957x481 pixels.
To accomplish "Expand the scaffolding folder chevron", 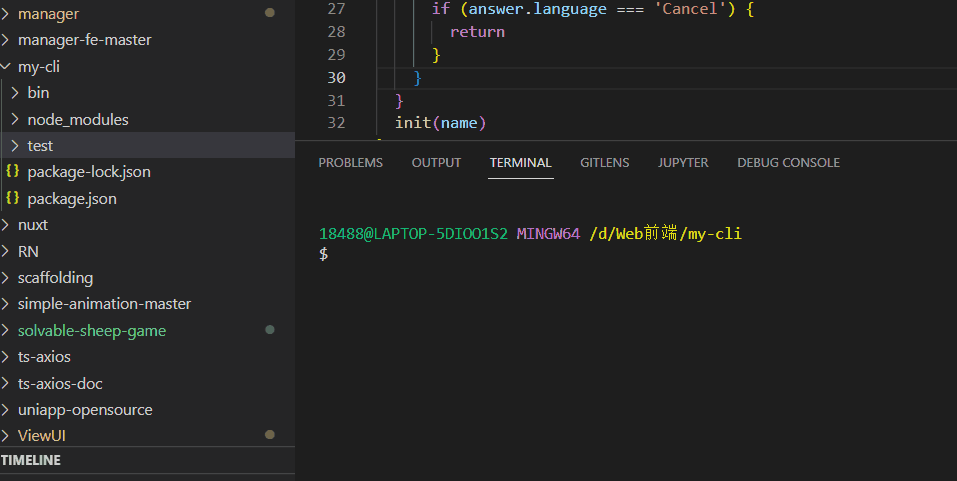I will 5,278.
